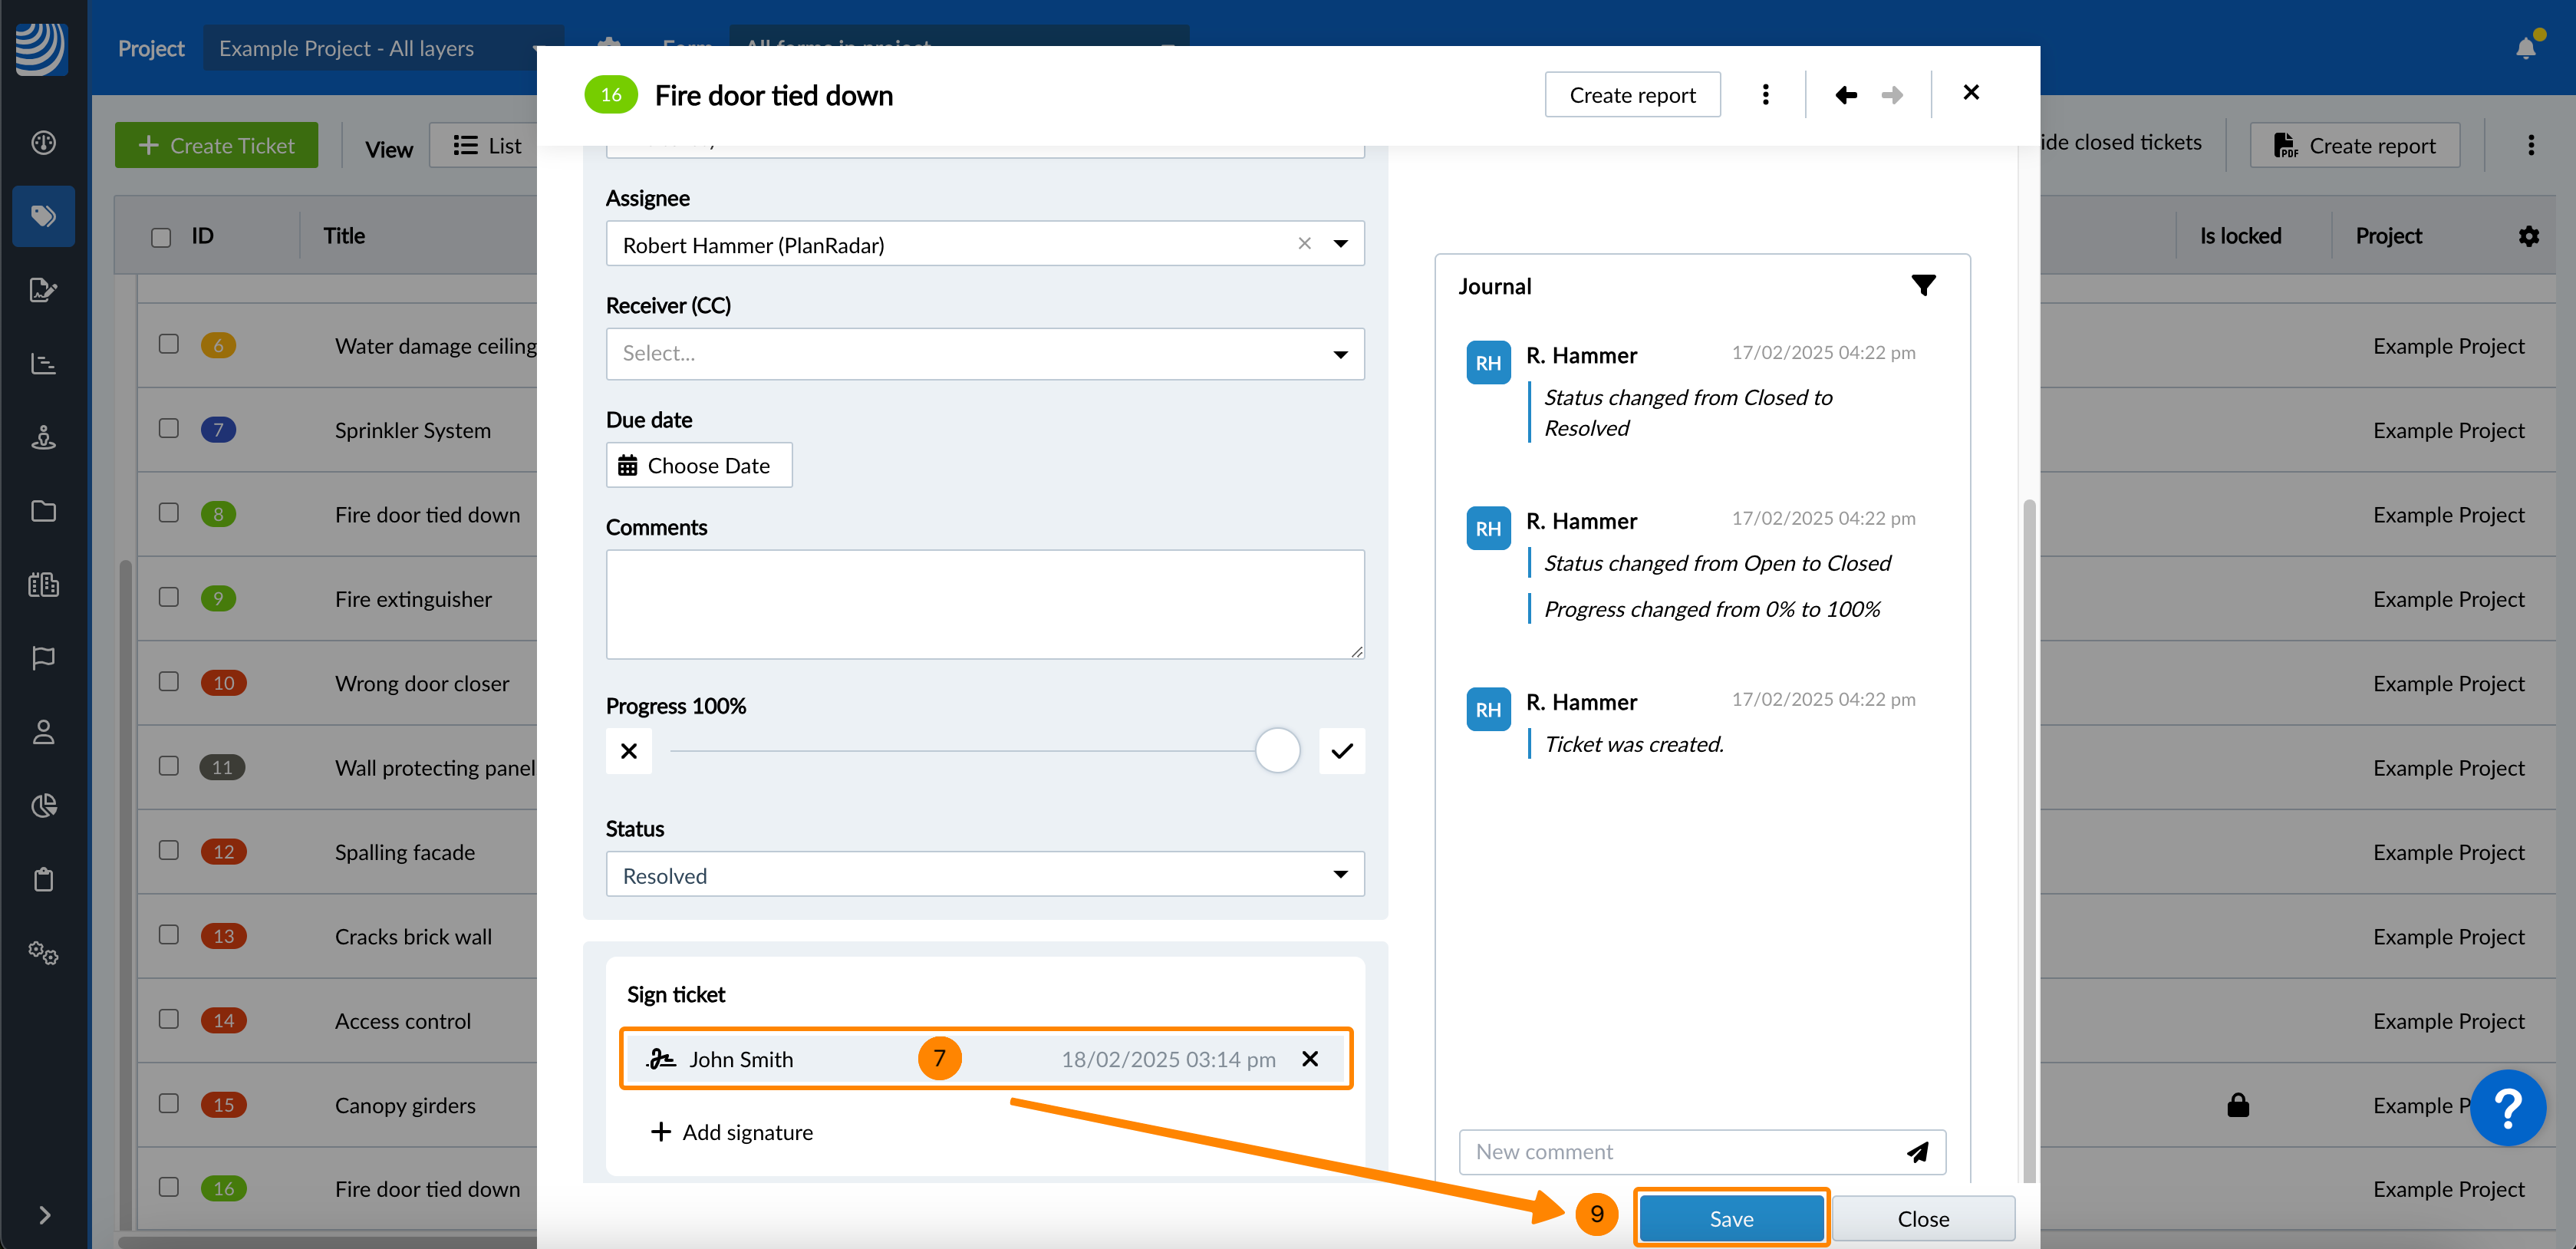Open table column settings via the gear icon
This screenshot has width=2576, height=1249.
2528,236
